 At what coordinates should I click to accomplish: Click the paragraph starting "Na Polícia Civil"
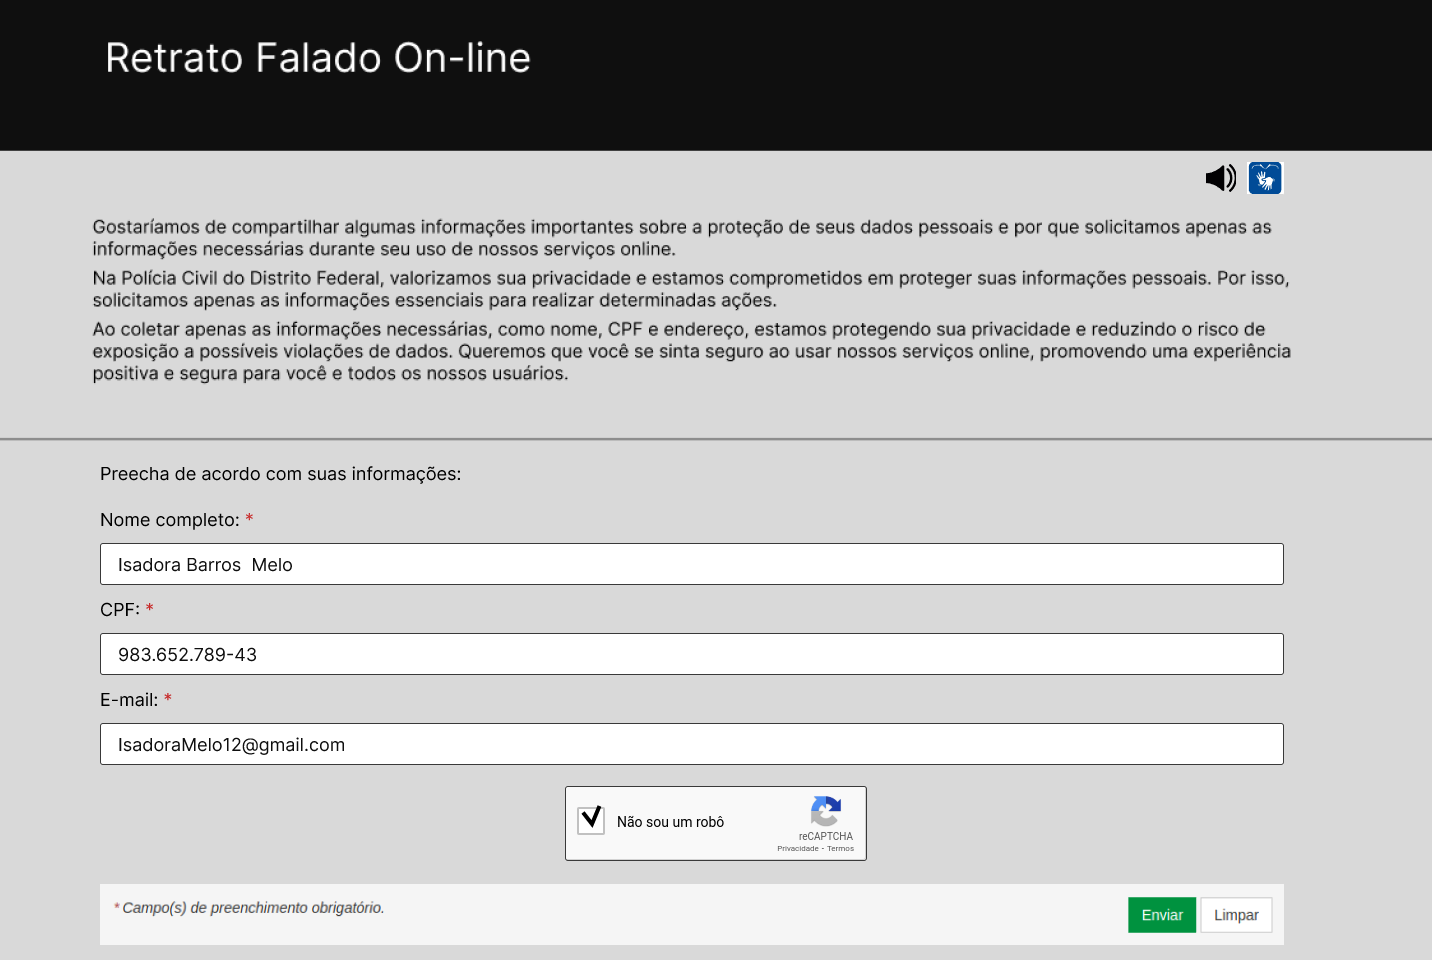[x=691, y=289]
